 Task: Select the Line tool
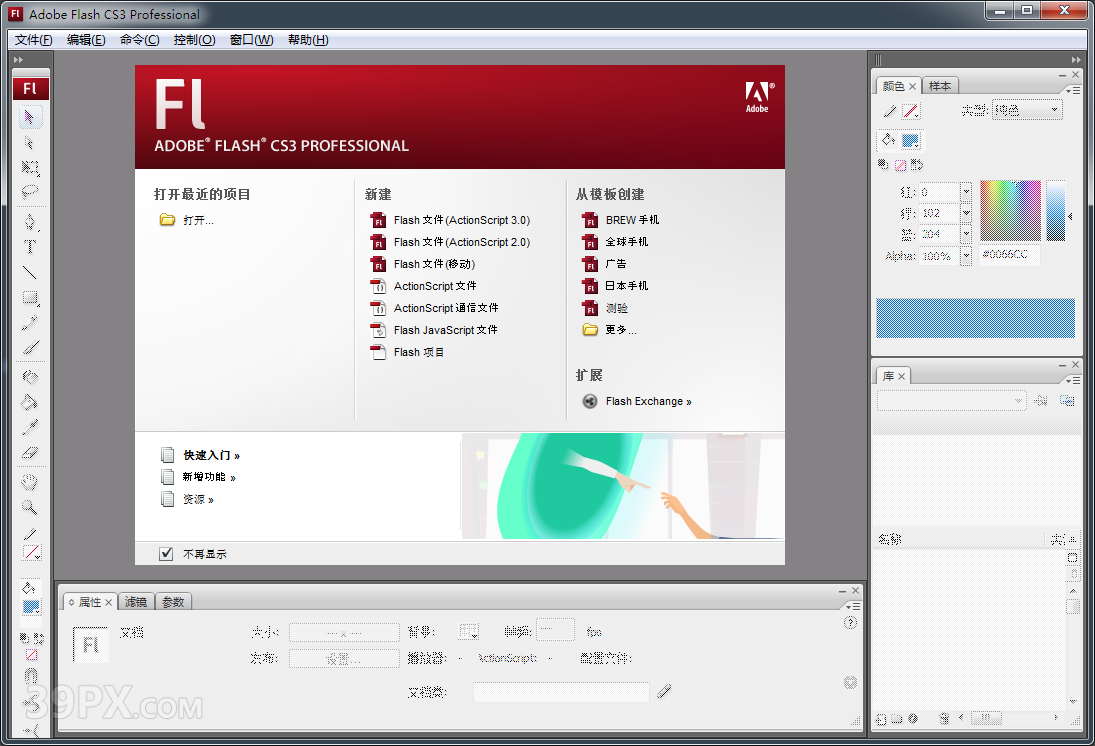point(29,272)
